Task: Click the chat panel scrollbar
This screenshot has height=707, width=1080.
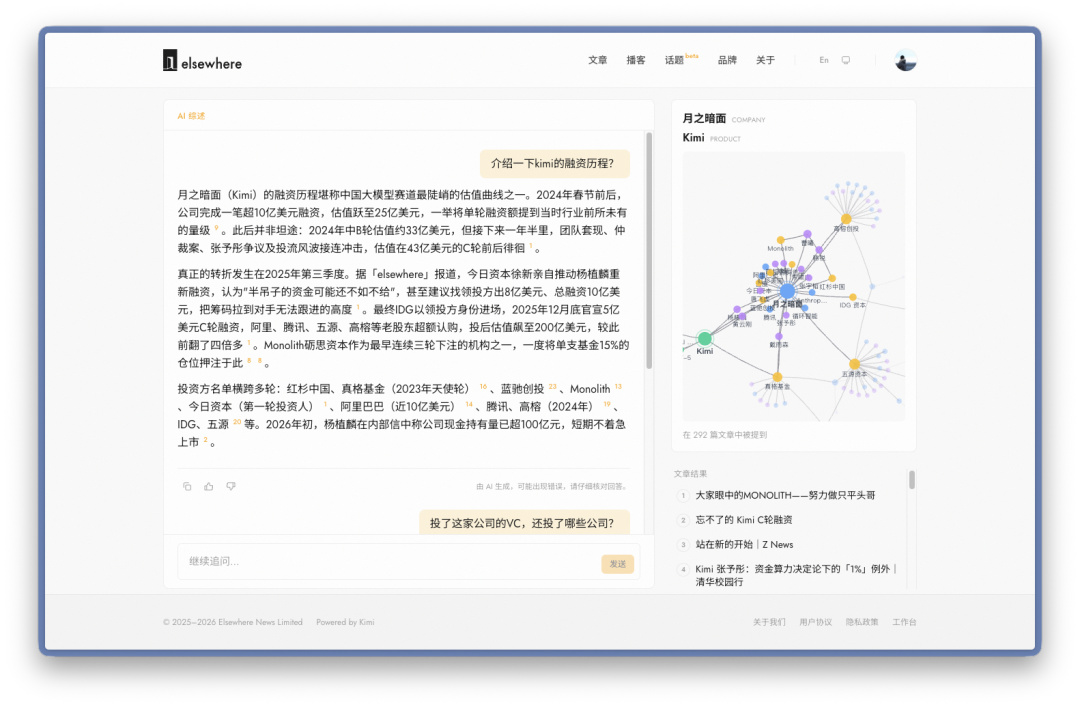Action: 649,251
